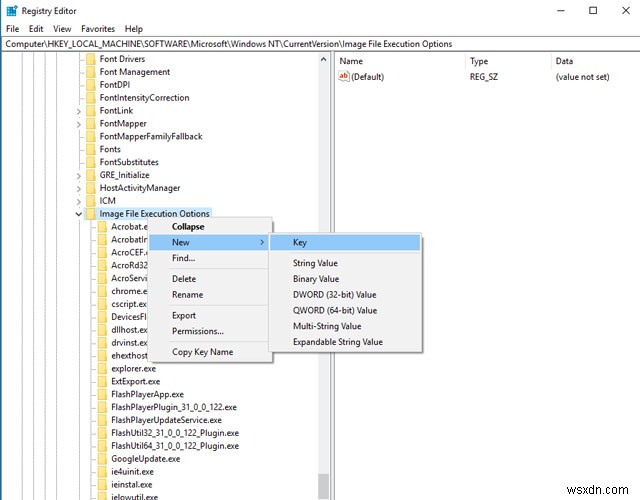Select Export in the context menu
Image resolution: width=640 pixels, height=500 pixels.
(x=210, y=316)
